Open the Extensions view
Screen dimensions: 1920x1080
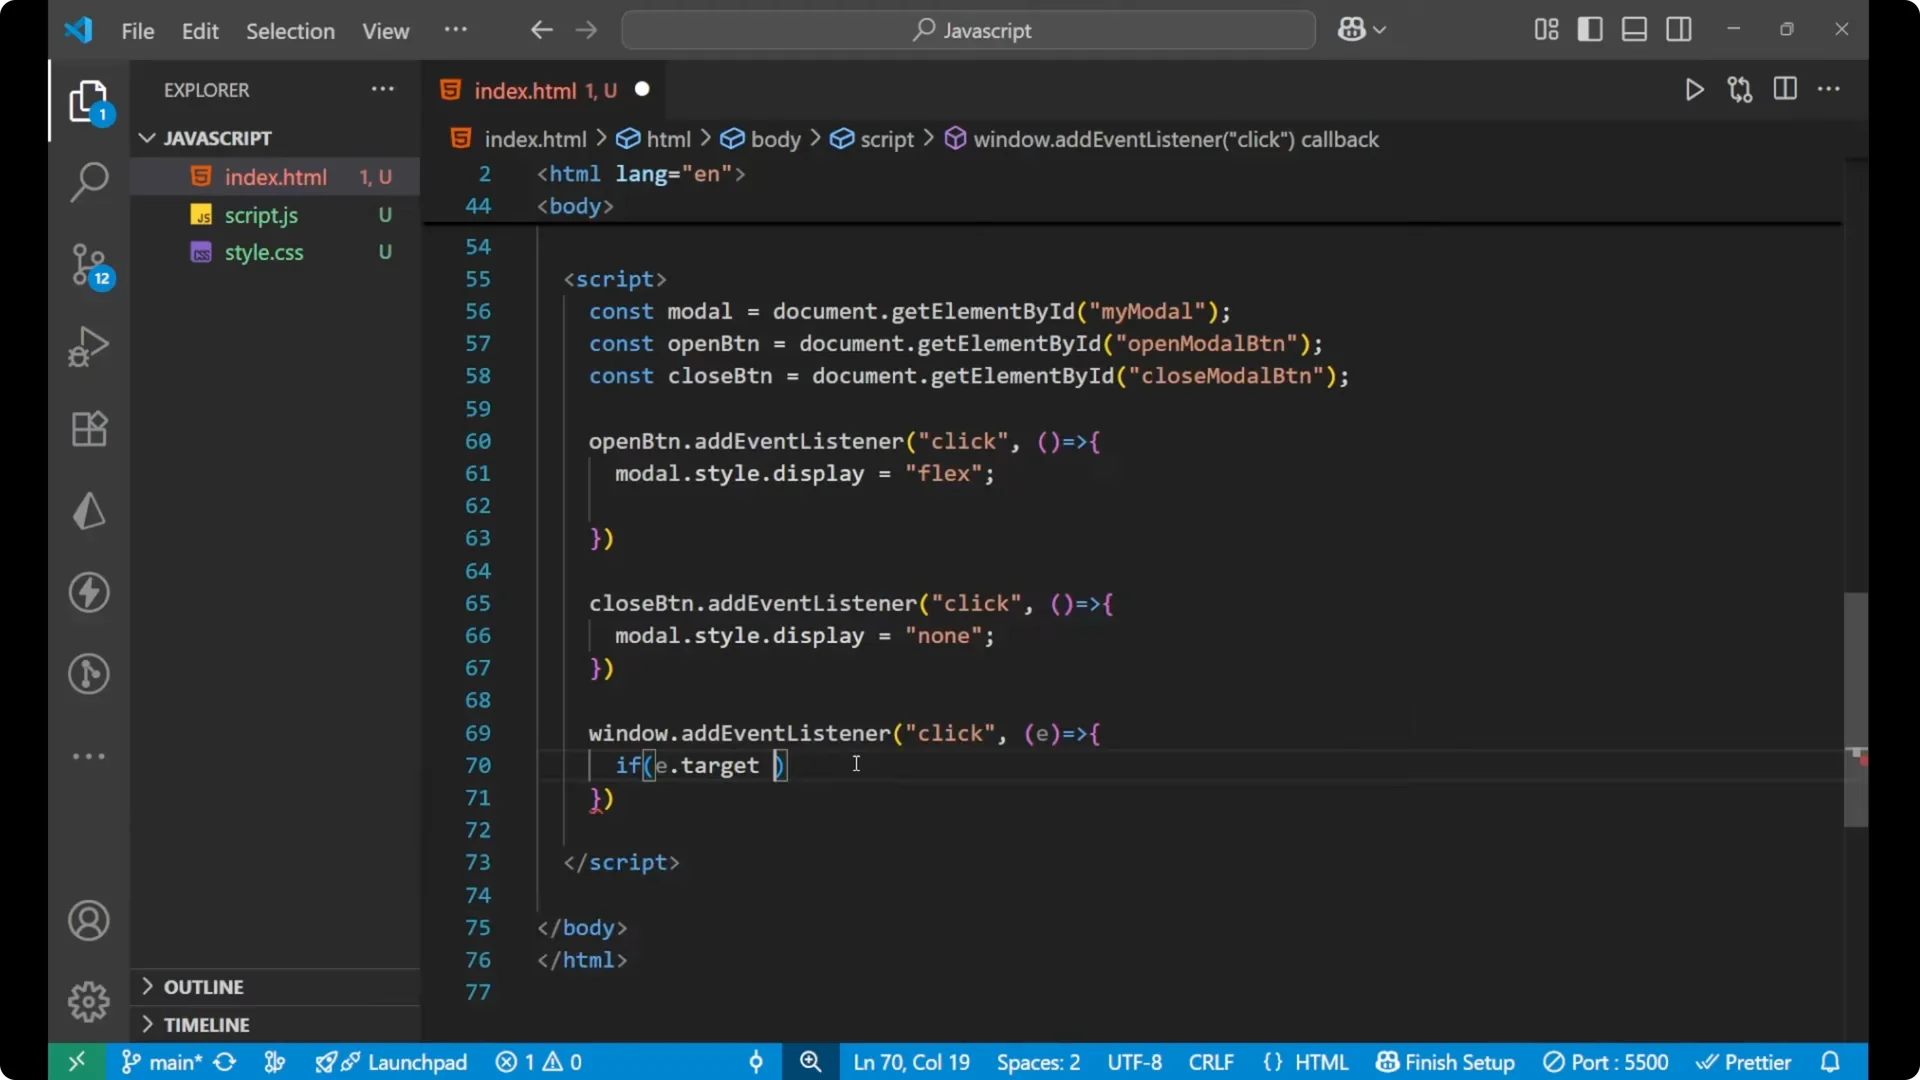88,428
